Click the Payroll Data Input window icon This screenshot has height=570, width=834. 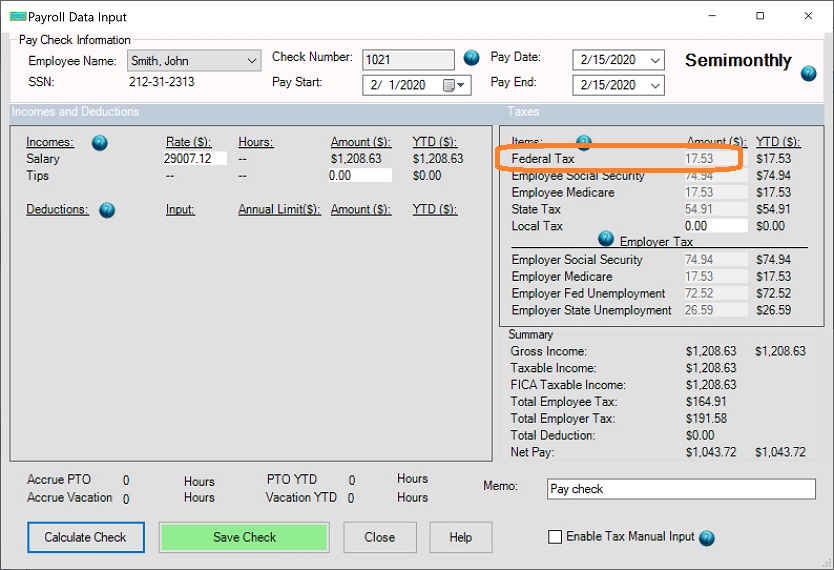coord(17,17)
